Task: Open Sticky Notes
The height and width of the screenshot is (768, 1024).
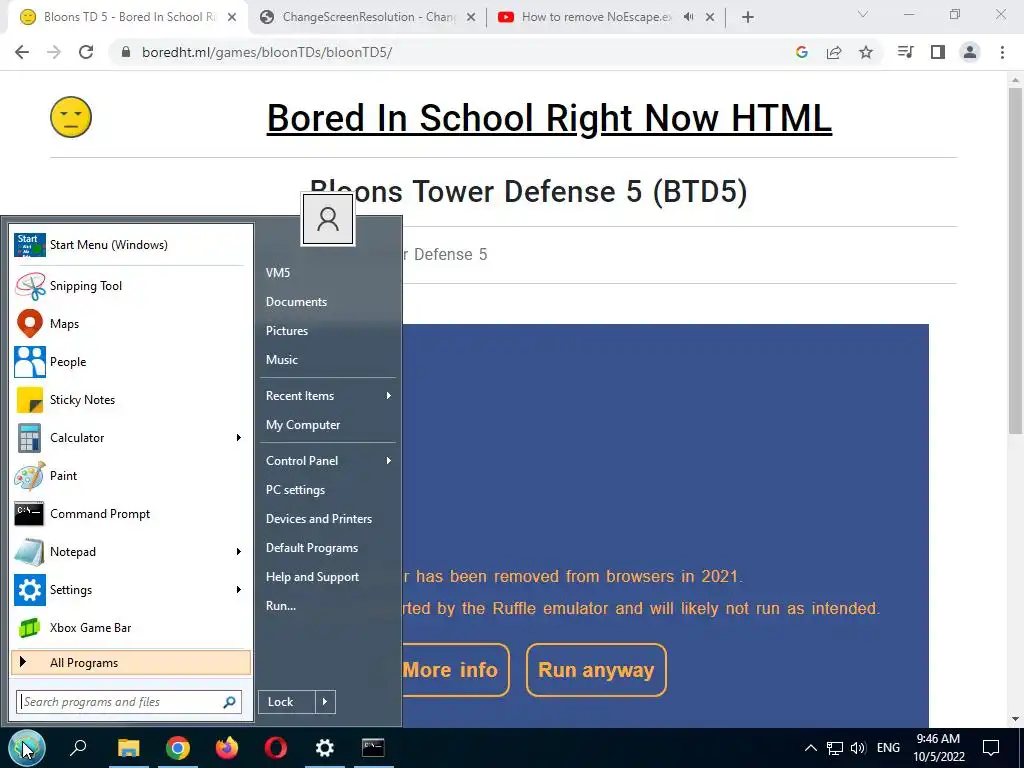Action: [x=131, y=400]
